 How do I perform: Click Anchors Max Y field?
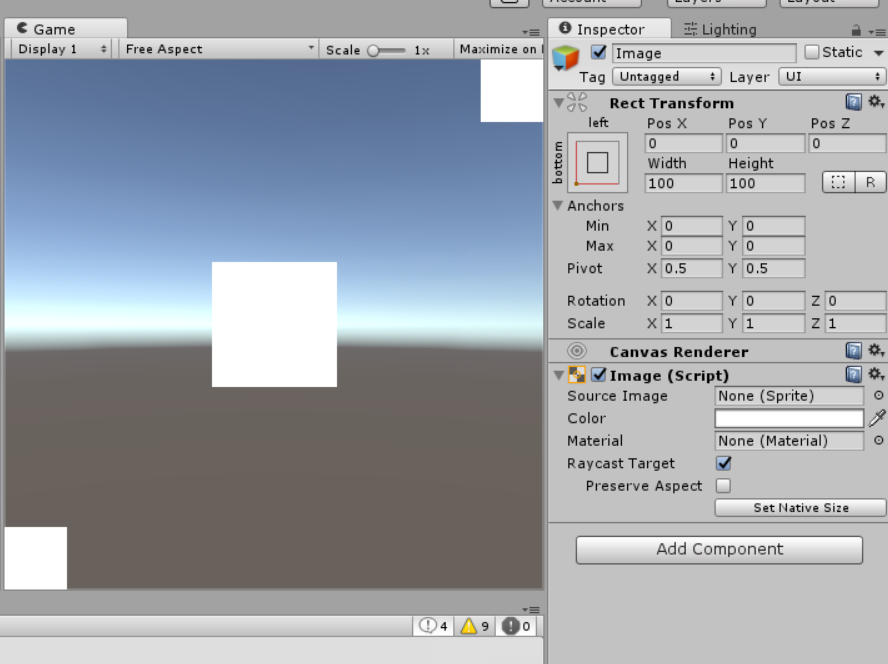[774, 246]
